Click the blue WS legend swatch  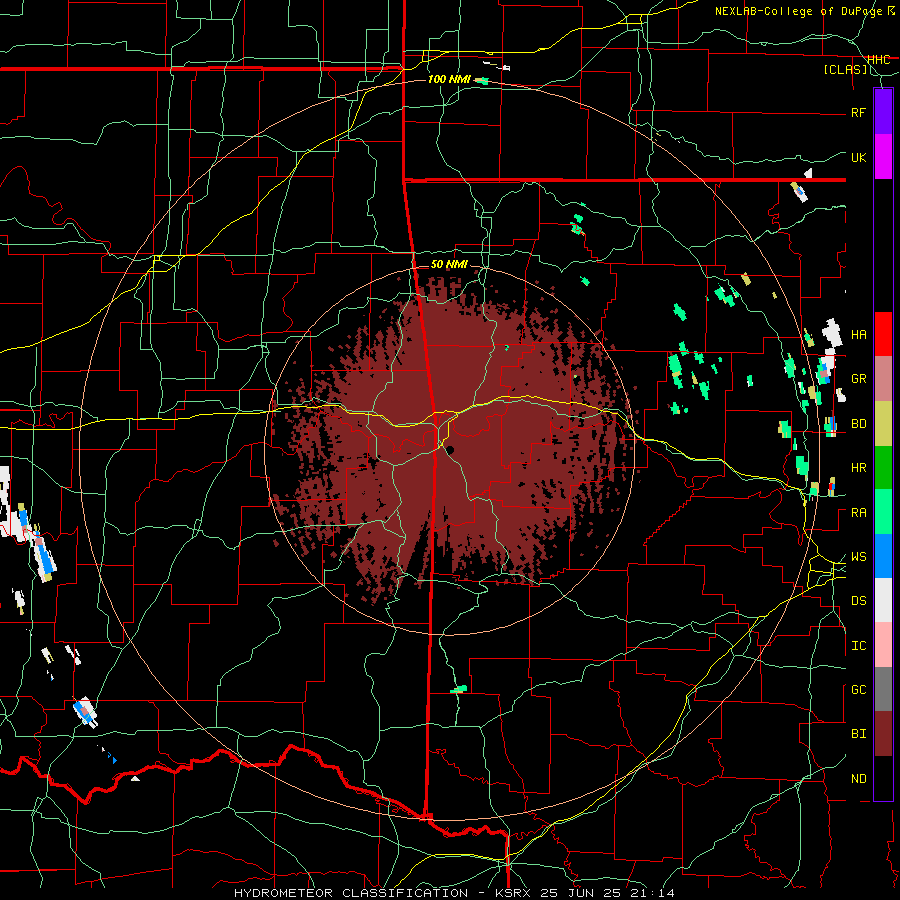coord(883,556)
